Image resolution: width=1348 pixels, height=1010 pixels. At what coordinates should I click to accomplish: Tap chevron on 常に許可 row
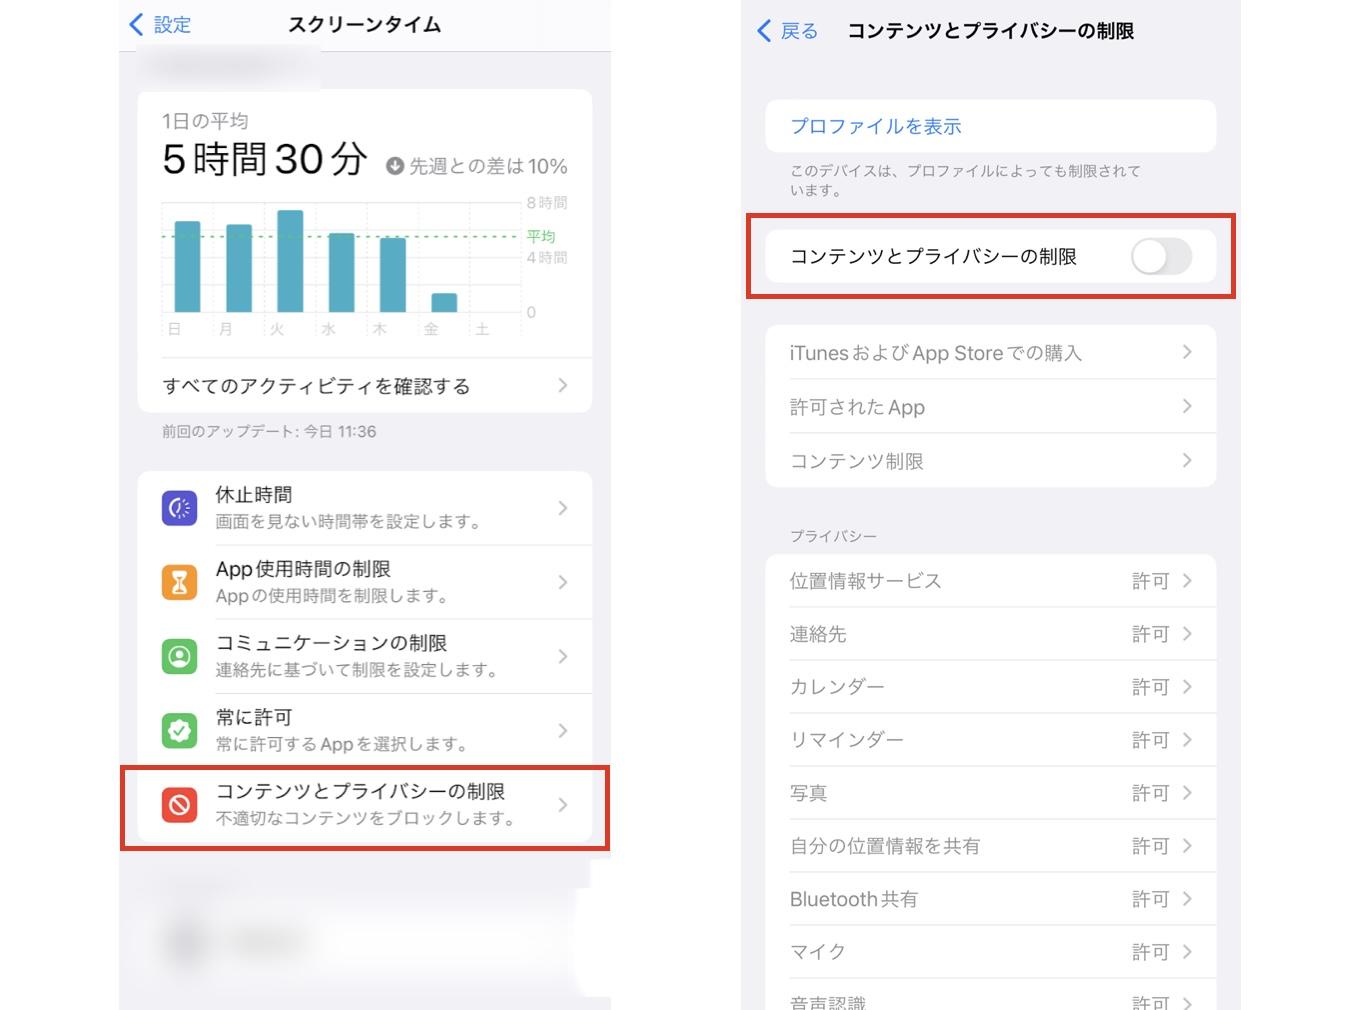(x=563, y=731)
